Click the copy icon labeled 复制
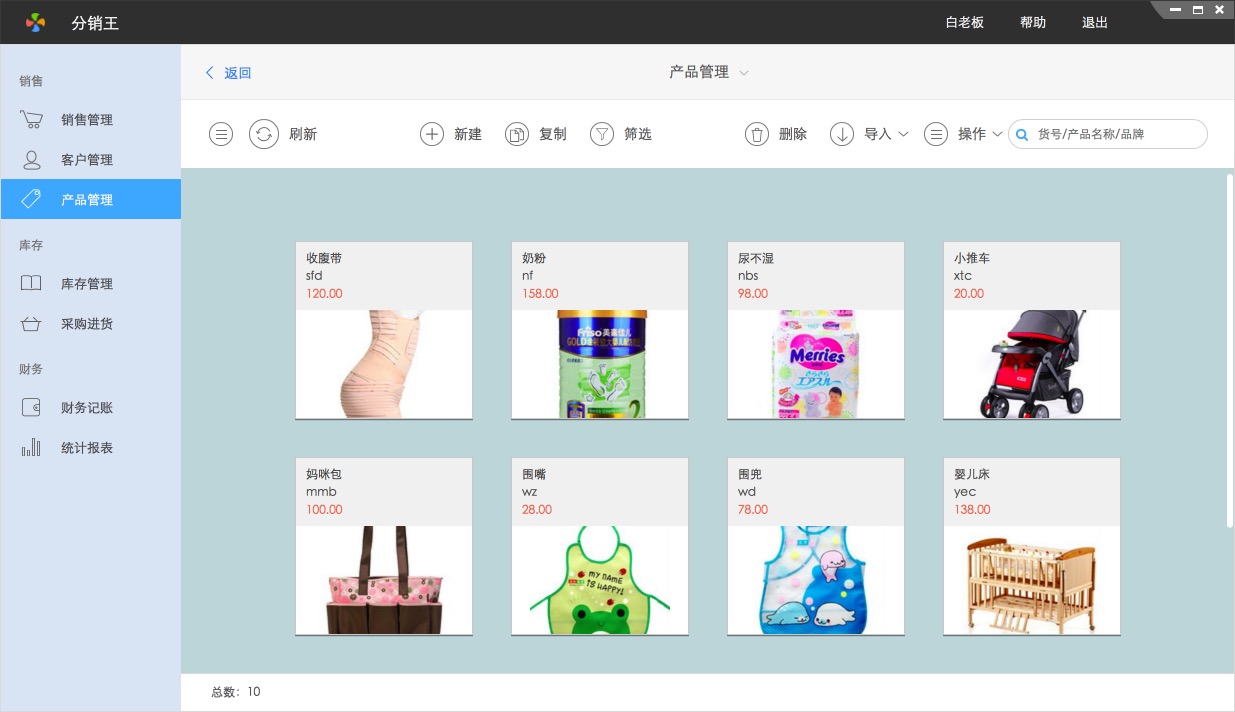Image resolution: width=1235 pixels, height=712 pixels. (x=517, y=134)
